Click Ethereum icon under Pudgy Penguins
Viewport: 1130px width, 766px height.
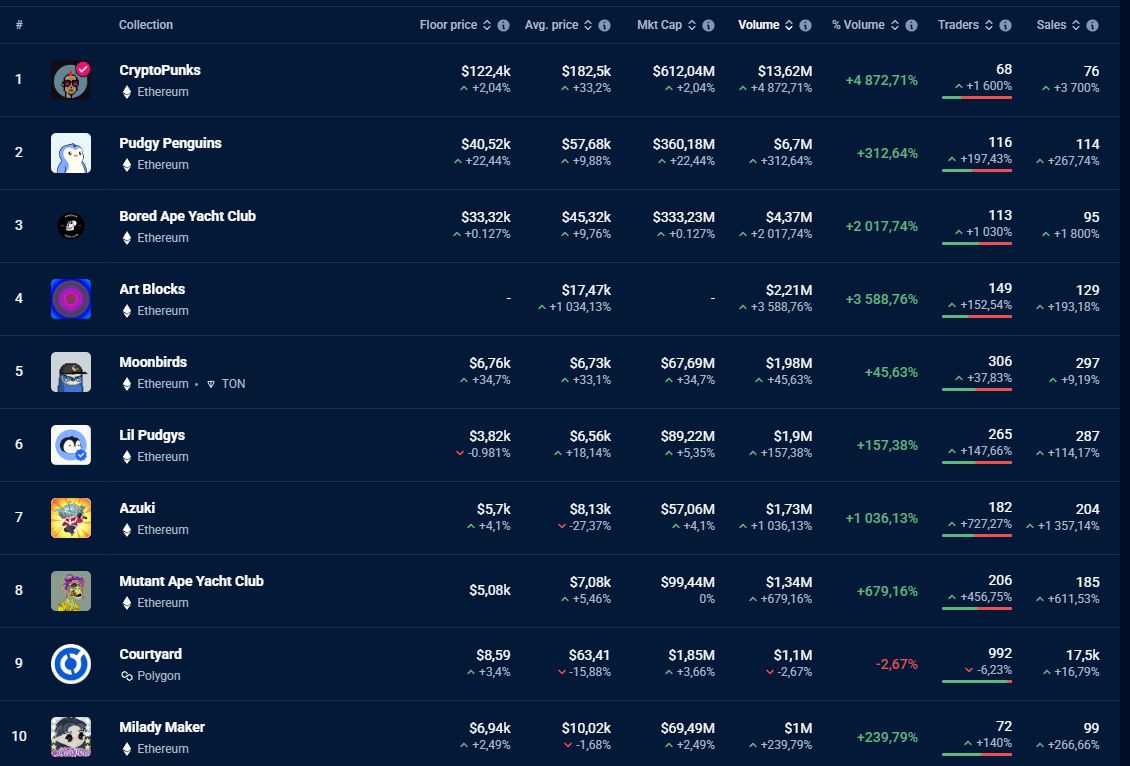127,164
